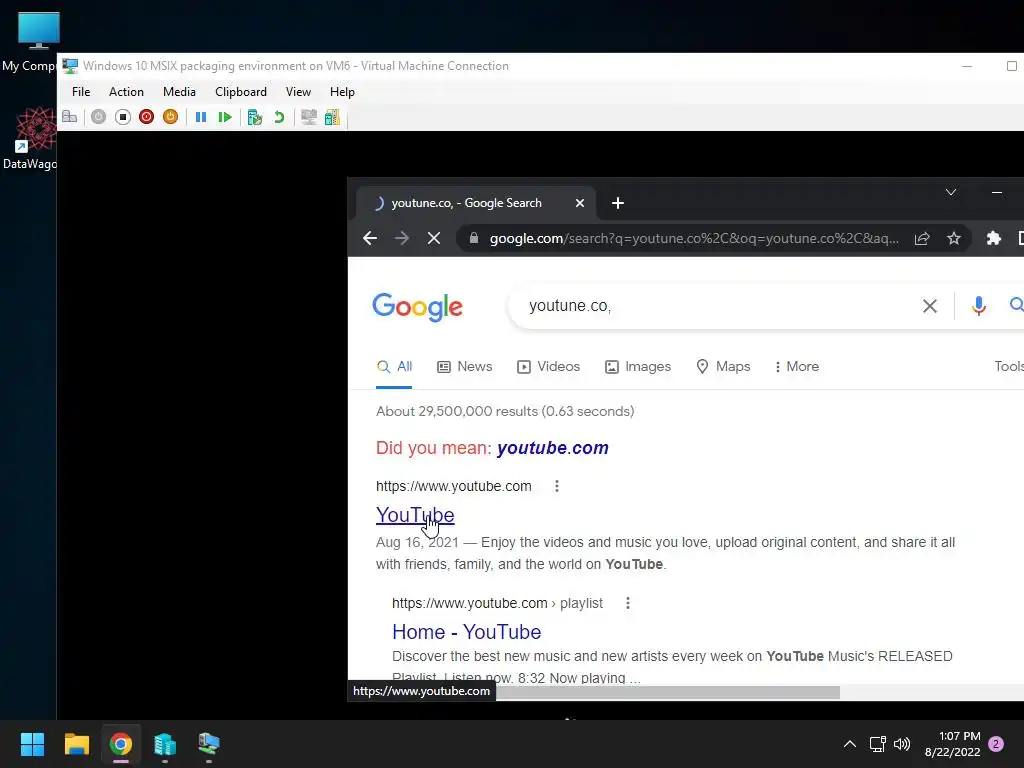Click the Google search box text
Image resolution: width=1024 pixels, height=768 pixels.
click(x=569, y=306)
